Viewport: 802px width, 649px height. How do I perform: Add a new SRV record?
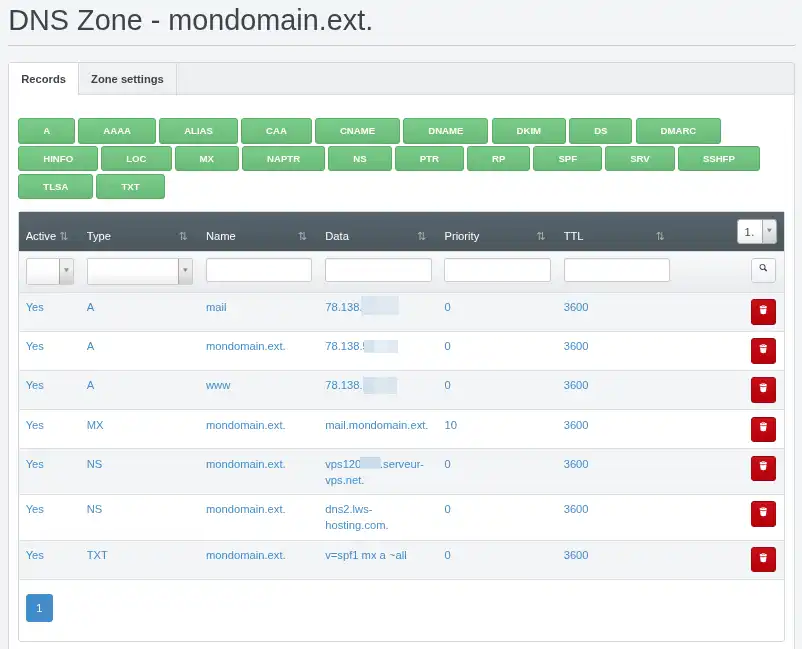click(640, 159)
